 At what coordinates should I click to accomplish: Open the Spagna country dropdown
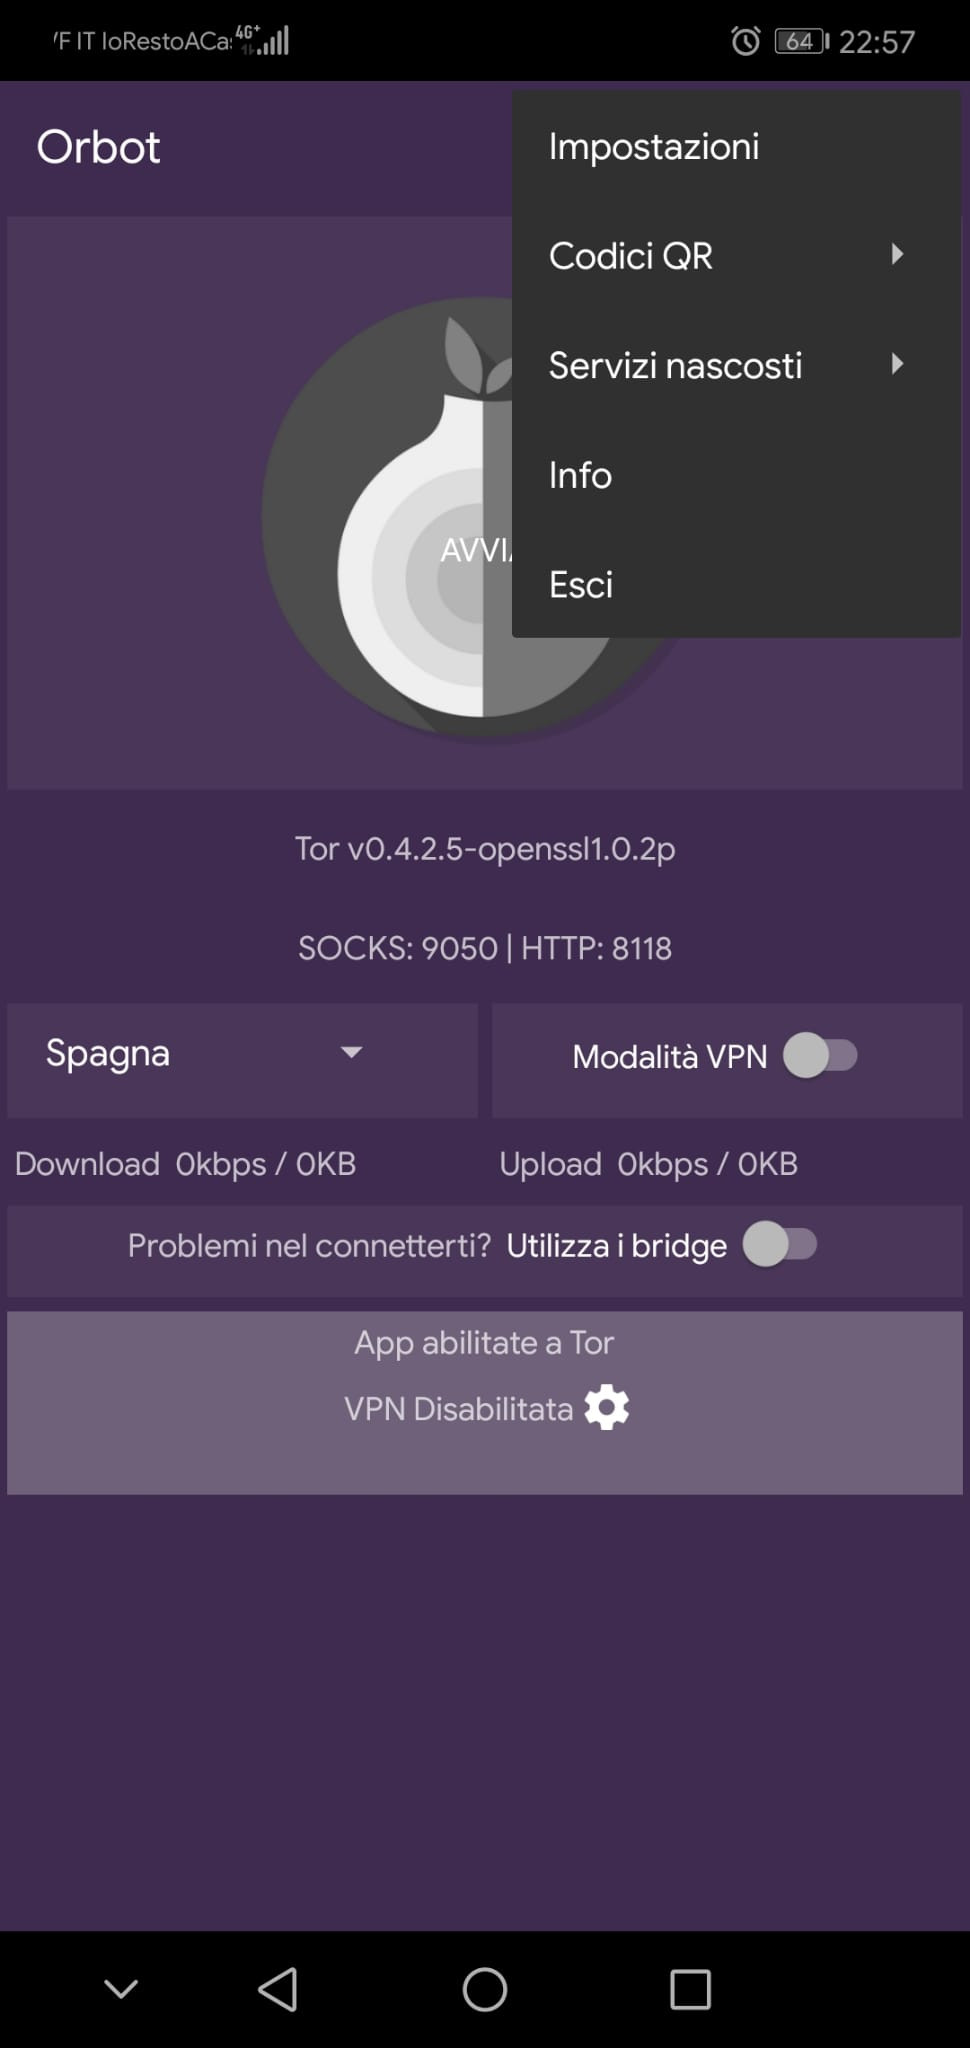[242, 1060]
